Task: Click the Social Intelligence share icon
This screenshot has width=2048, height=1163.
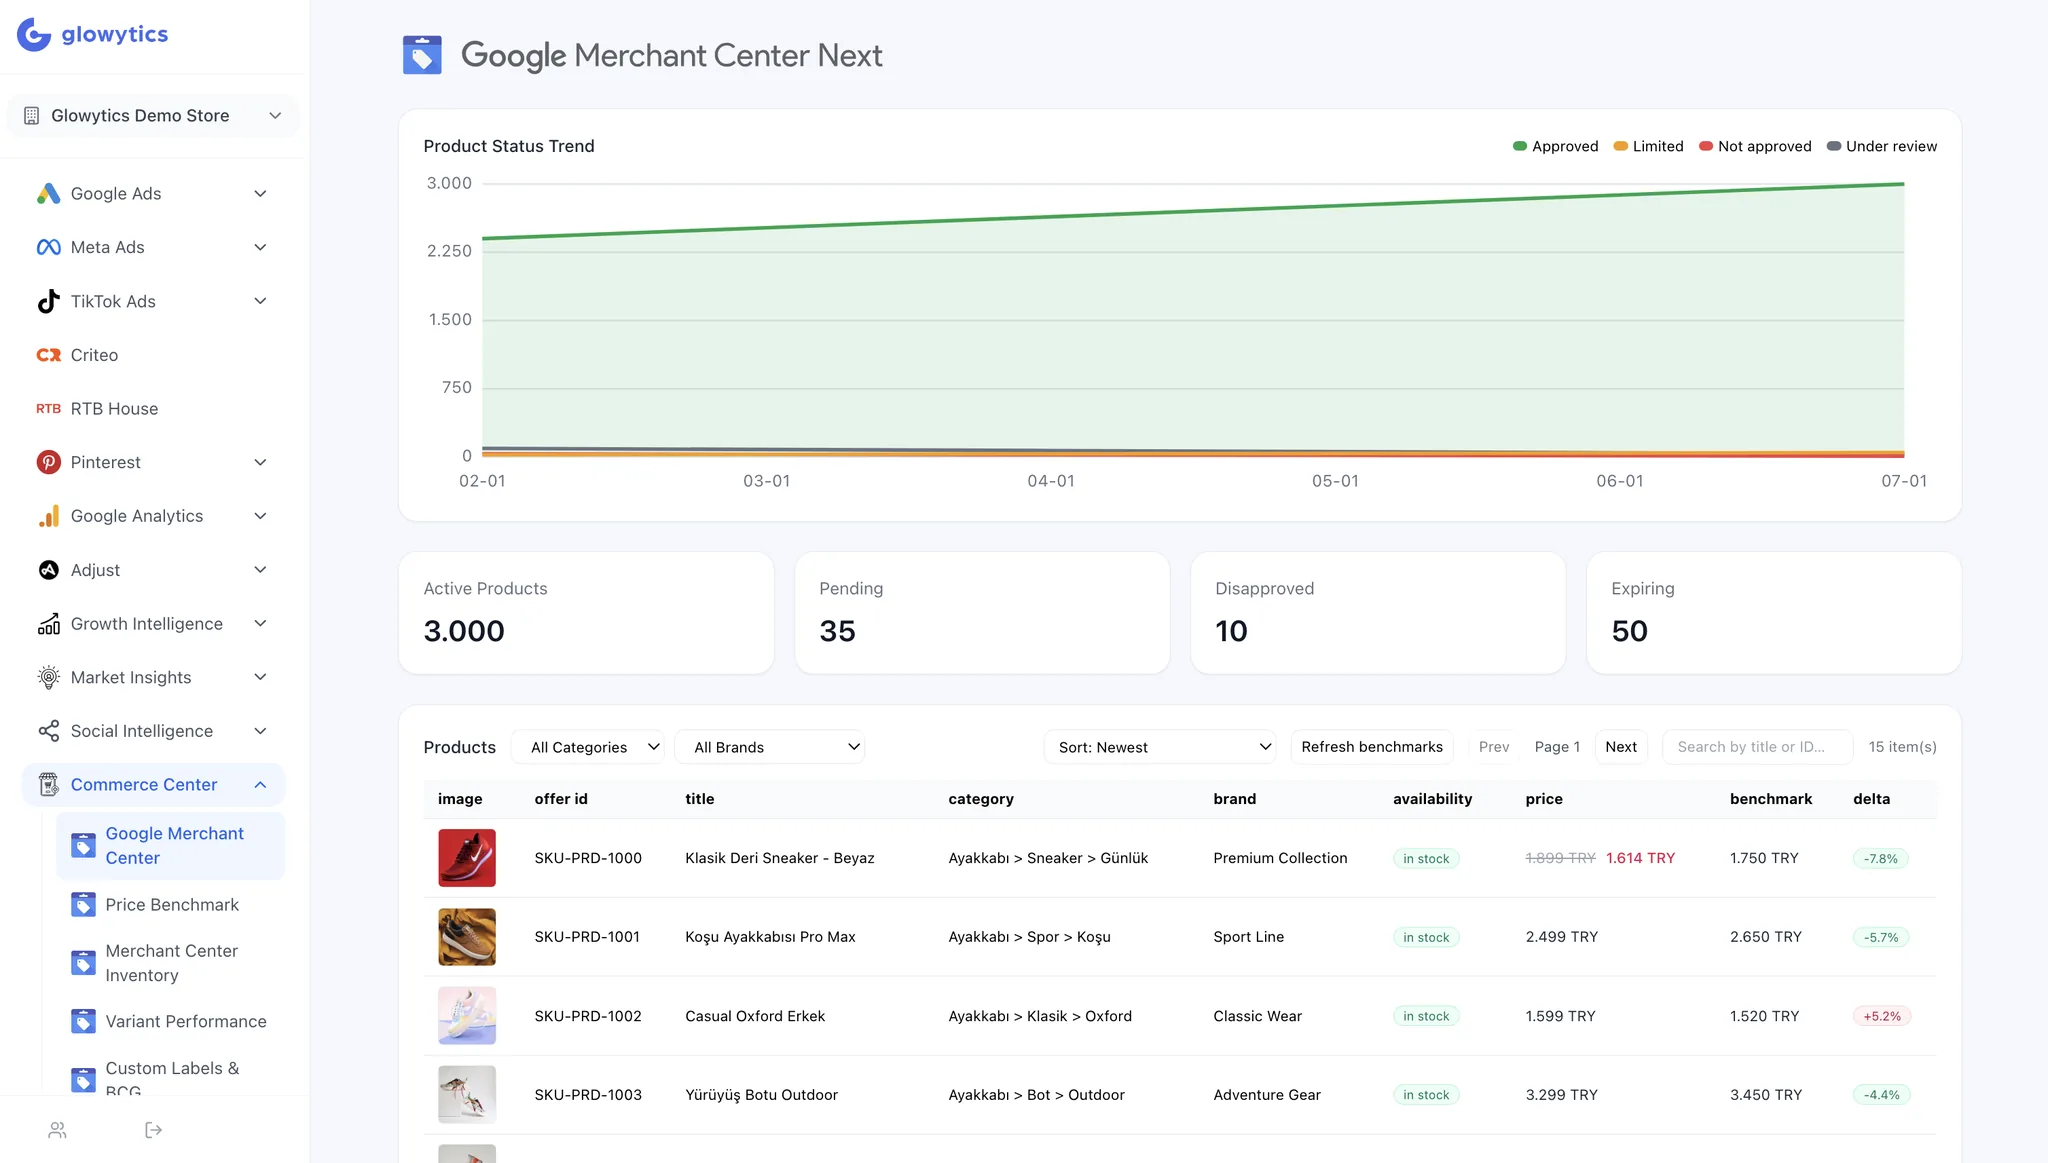Action: click(48, 731)
